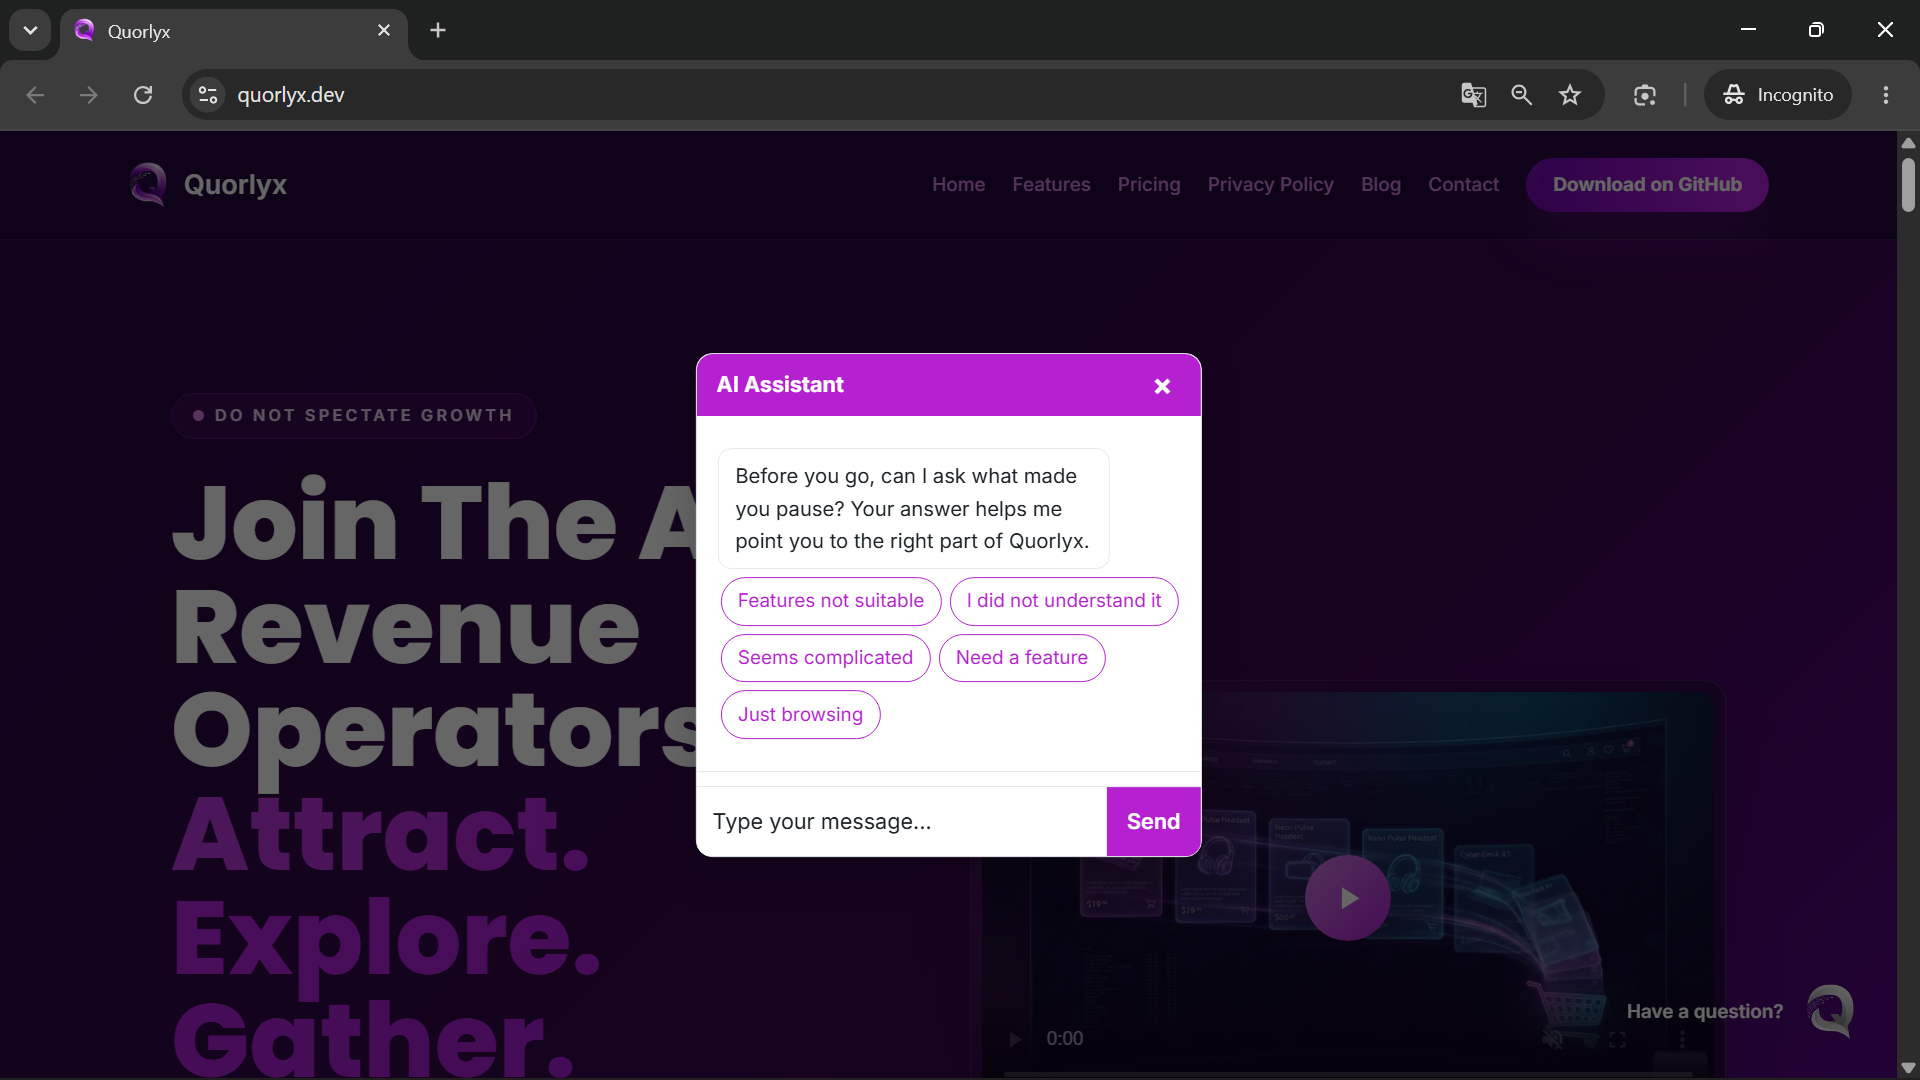
Task: Reload the quorlyx.dev page
Action: [x=143, y=95]
